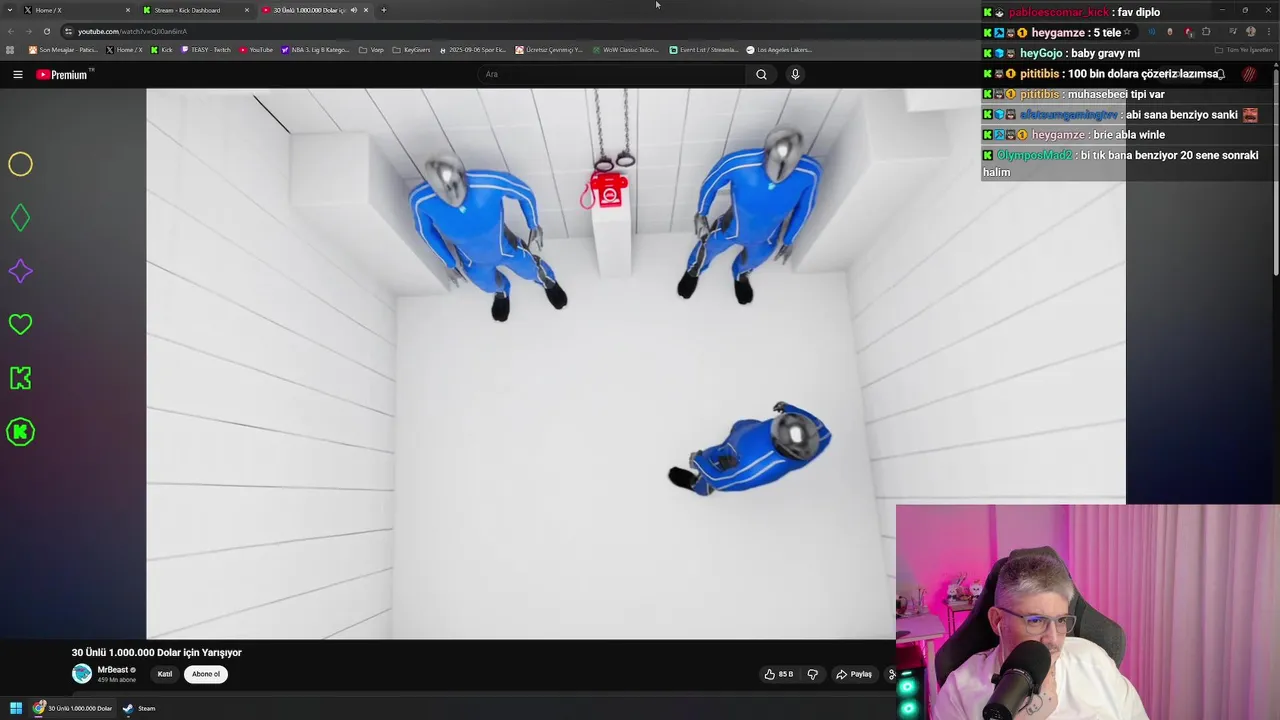Open the 2025-09-06 Spor Ek bookmark
1280x720 pixels.
(473, 50)
